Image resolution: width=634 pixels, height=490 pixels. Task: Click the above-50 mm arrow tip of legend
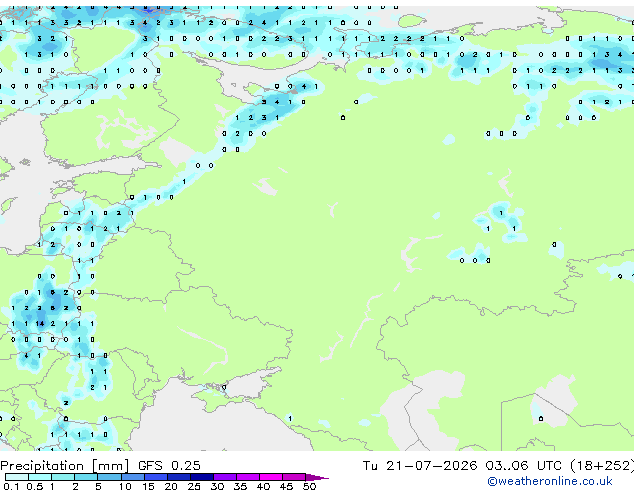pos(317,478)
